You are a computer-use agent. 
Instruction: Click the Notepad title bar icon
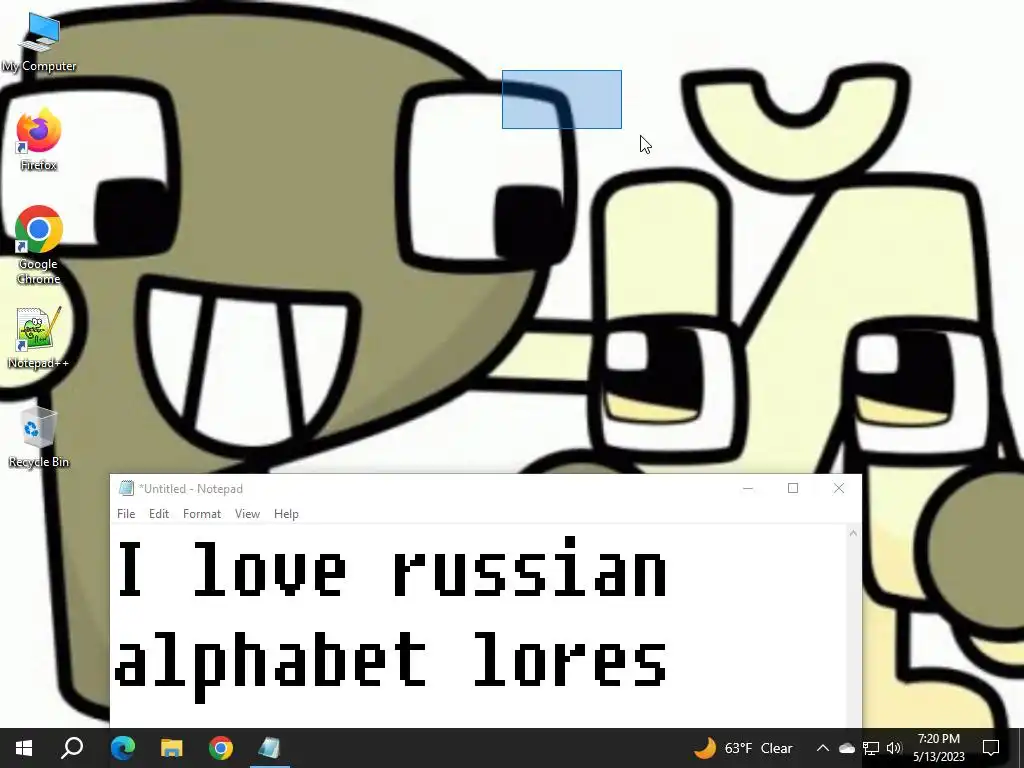tap(126, 488)
